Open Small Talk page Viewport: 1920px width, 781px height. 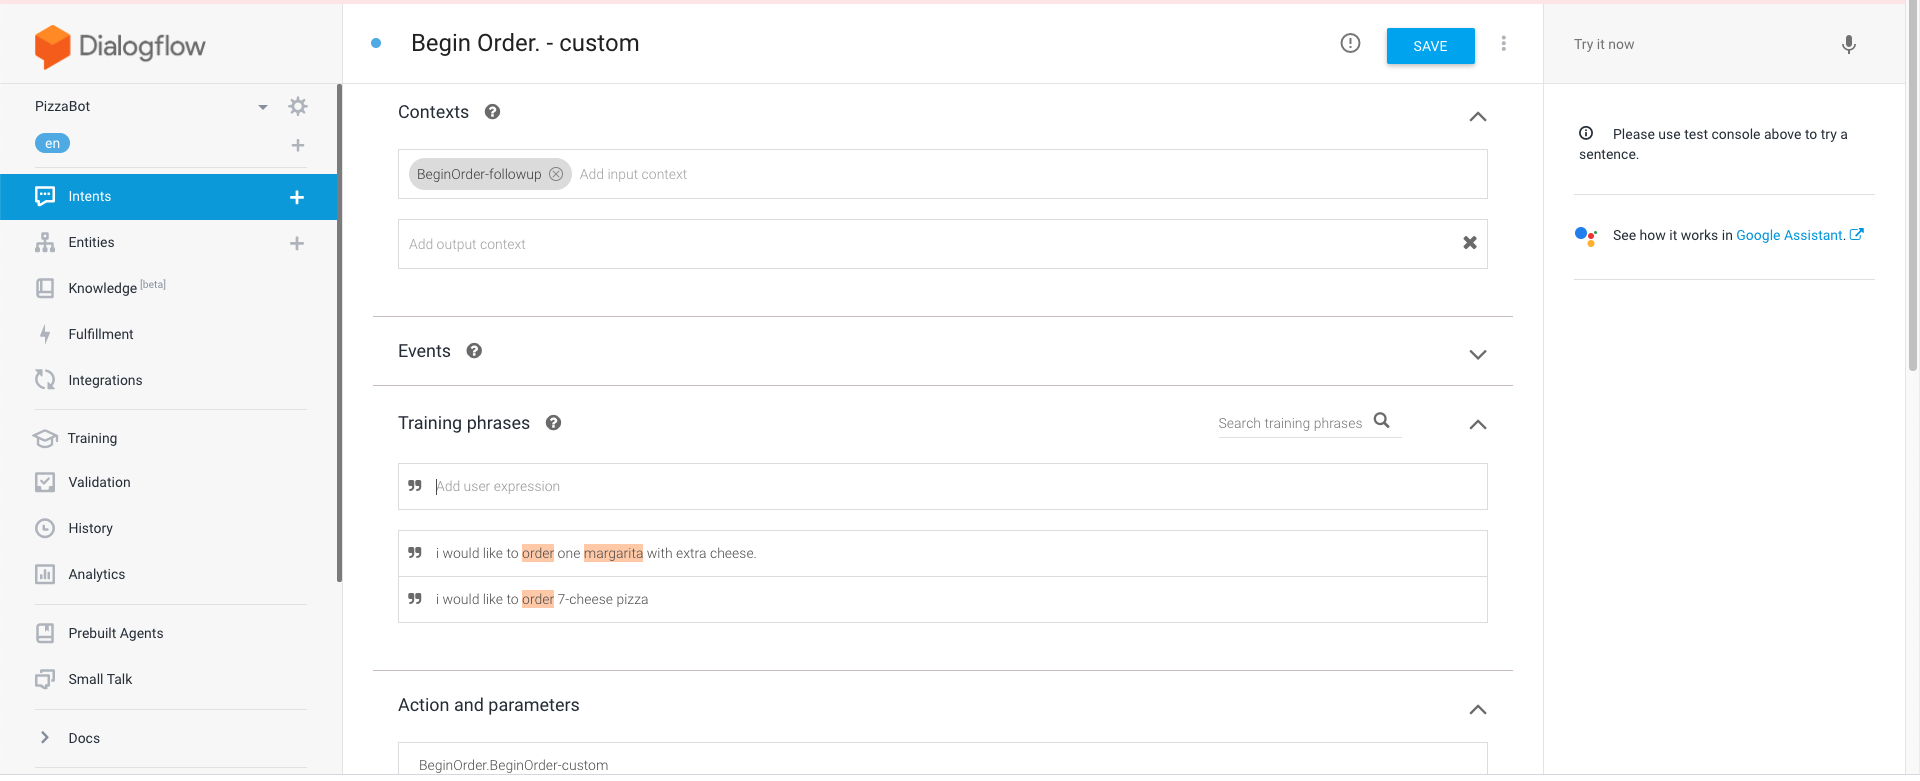click(x=100, y=679)
